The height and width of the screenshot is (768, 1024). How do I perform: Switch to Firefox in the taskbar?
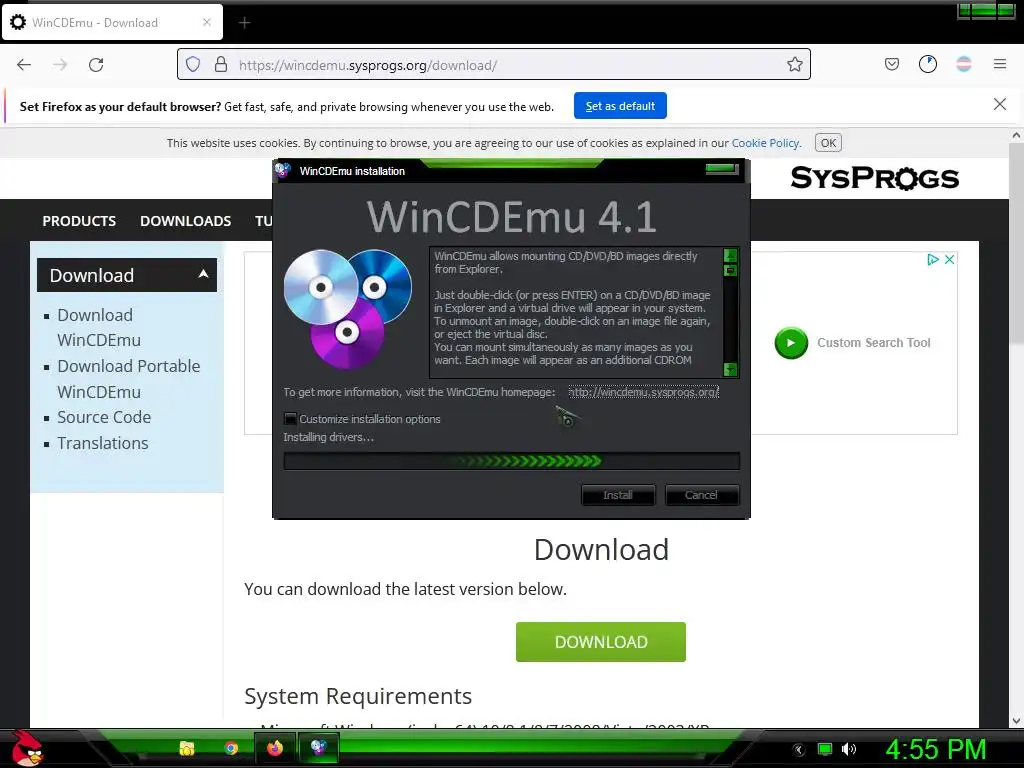pyautogui.click(x=275, y=748)
